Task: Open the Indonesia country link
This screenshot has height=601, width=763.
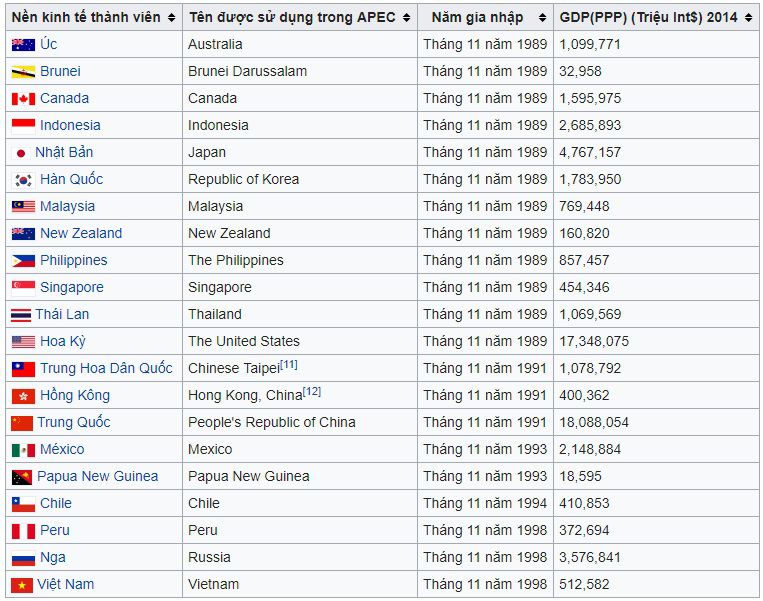Action: tap(71, 125)
